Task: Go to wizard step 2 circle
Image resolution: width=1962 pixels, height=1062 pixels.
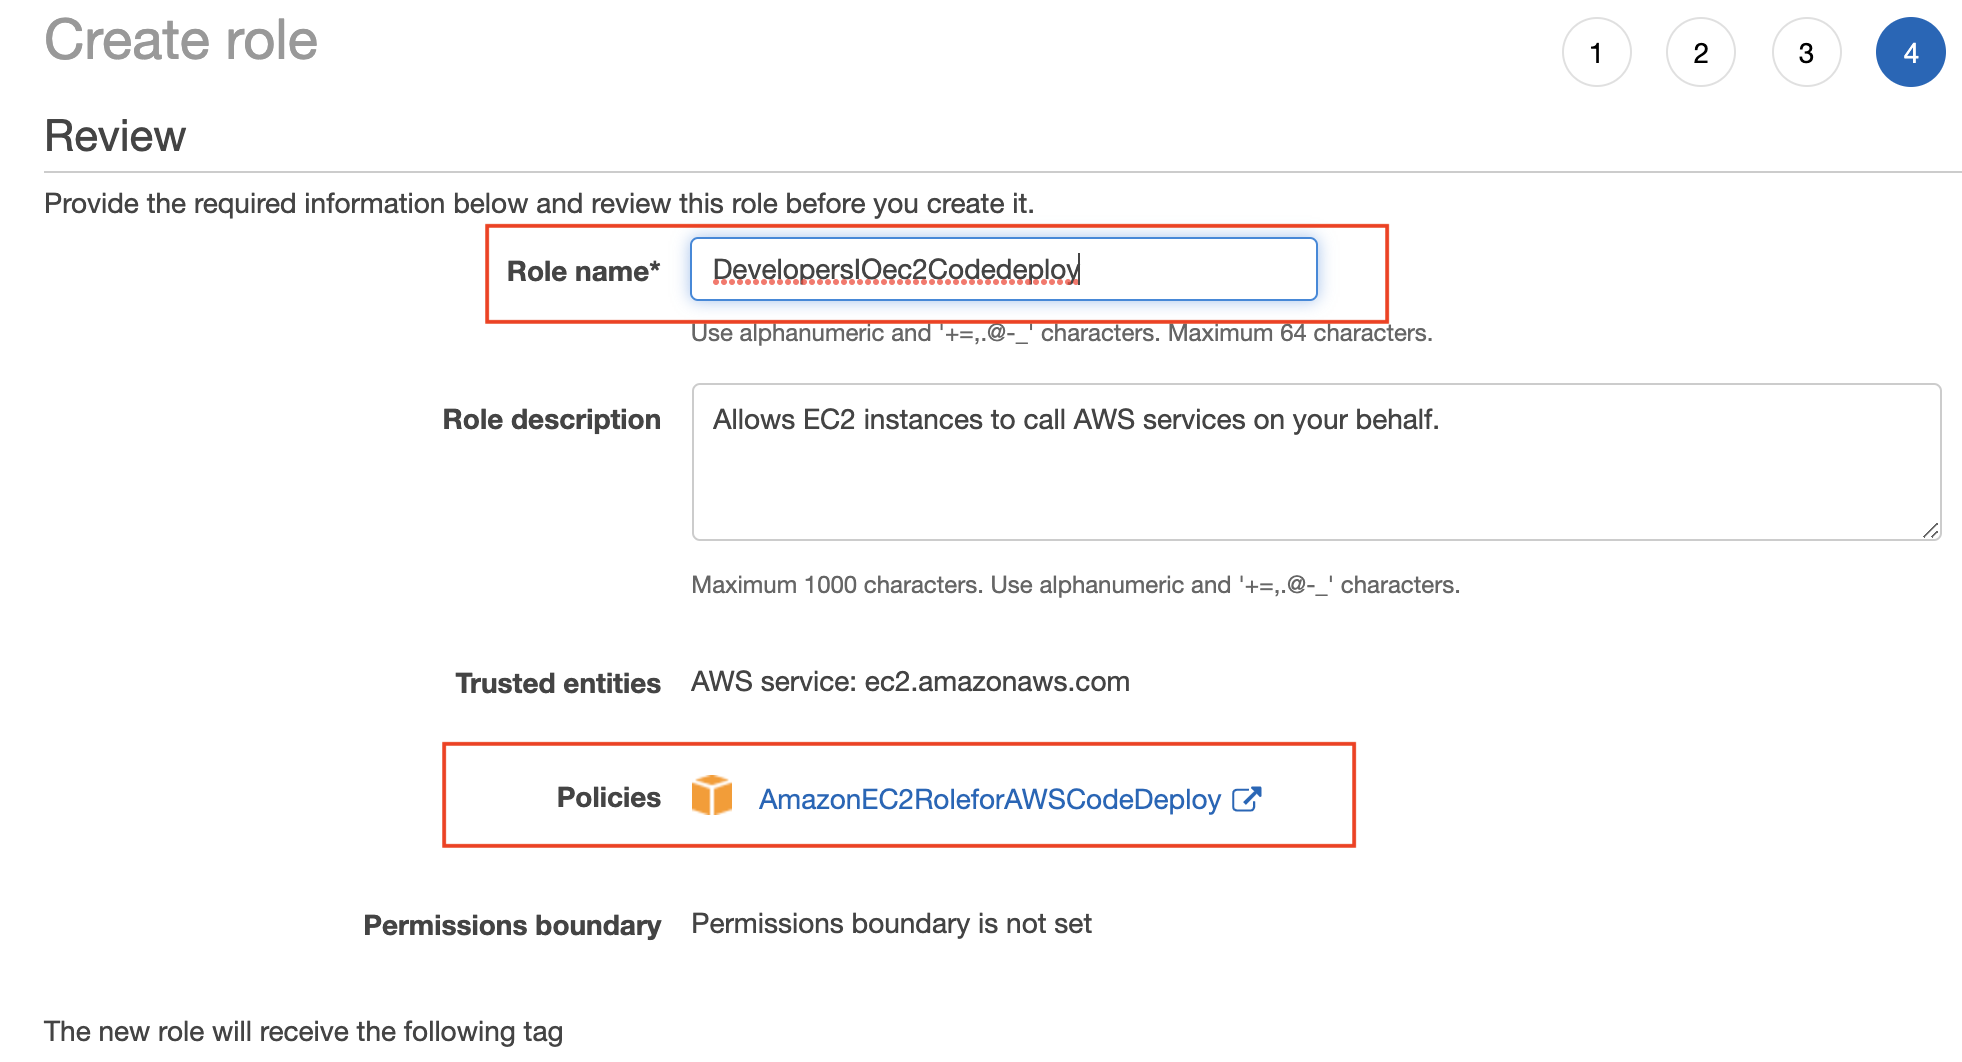Action: 1700,52
